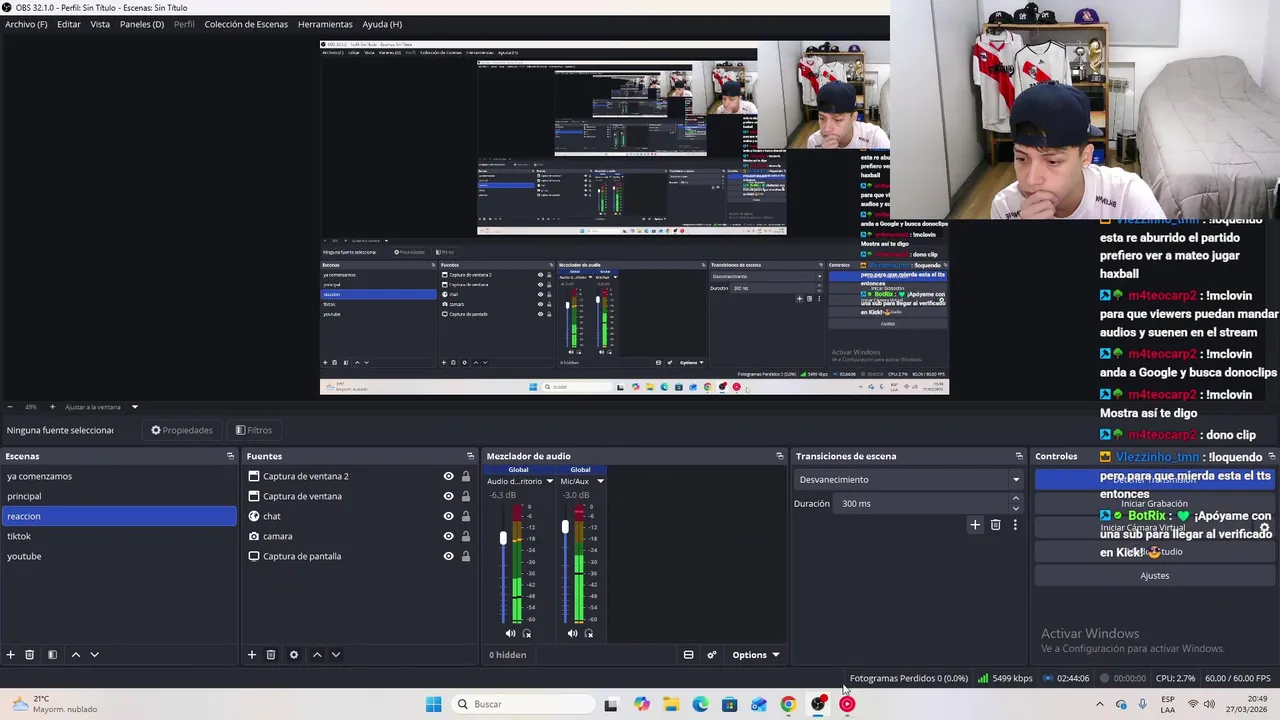Image resolution: width=1280 pixels, height=720 pixels.
Task: Adjust Audio del escritorio volume slider handle
Action: [x=503, y=538]
